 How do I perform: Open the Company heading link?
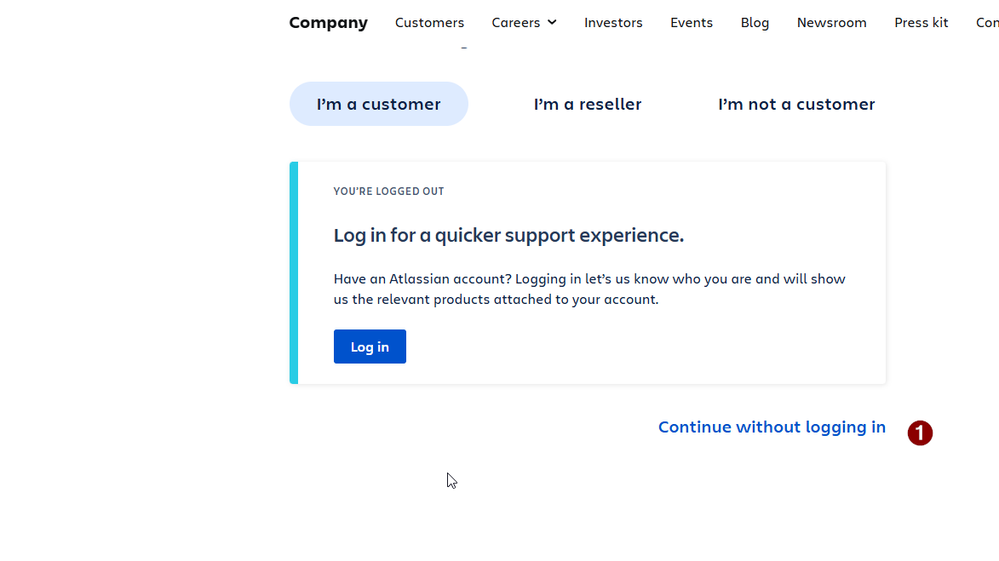tap(328, 22)
